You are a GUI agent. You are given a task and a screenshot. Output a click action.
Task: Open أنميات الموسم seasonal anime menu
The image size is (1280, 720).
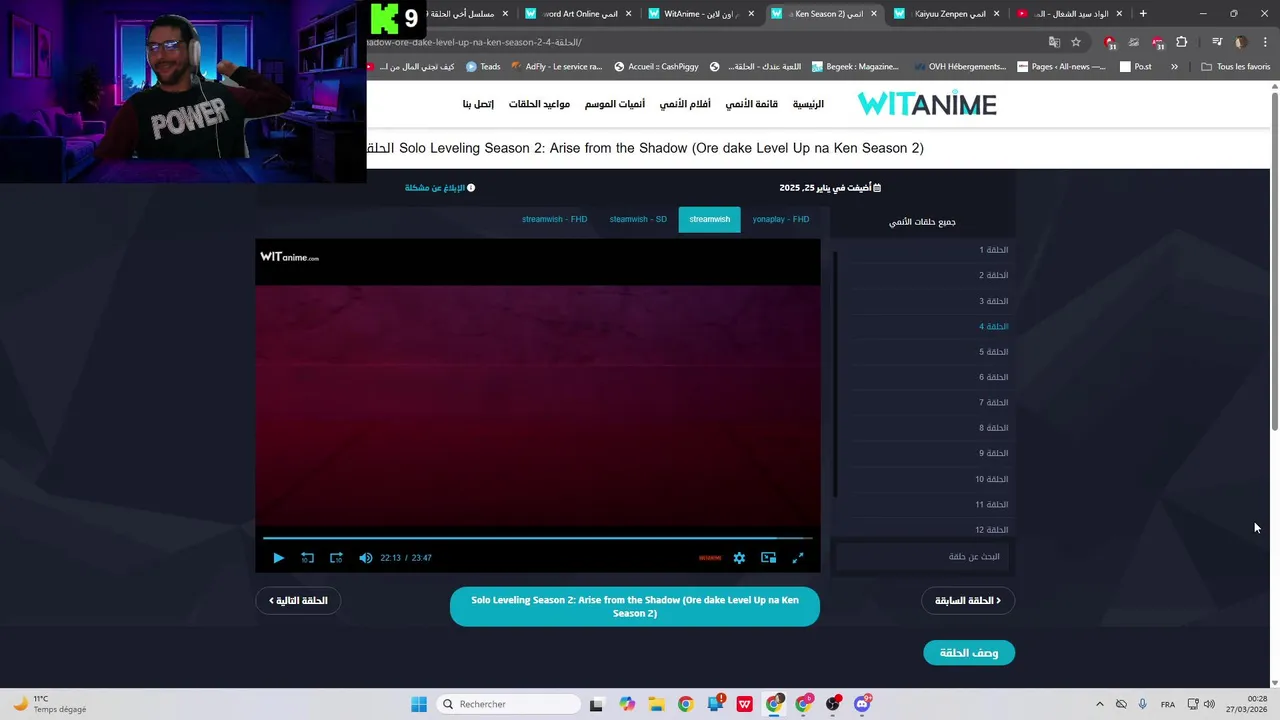[x=615, y=104]
